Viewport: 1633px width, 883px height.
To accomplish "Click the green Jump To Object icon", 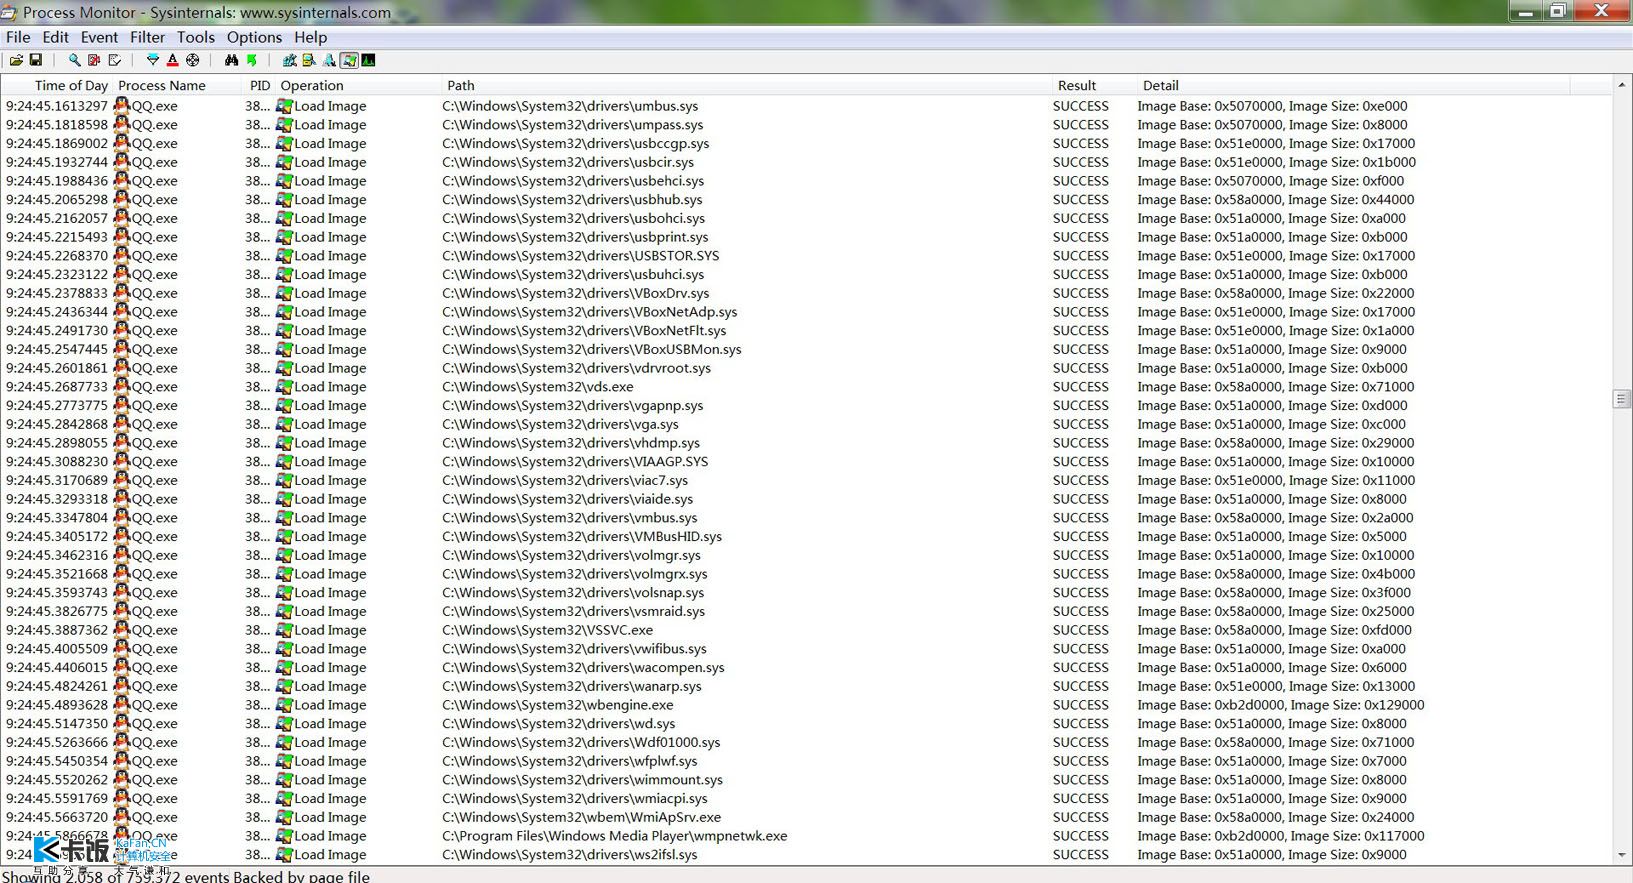I will pyautogui.click(x=252, y=60).
